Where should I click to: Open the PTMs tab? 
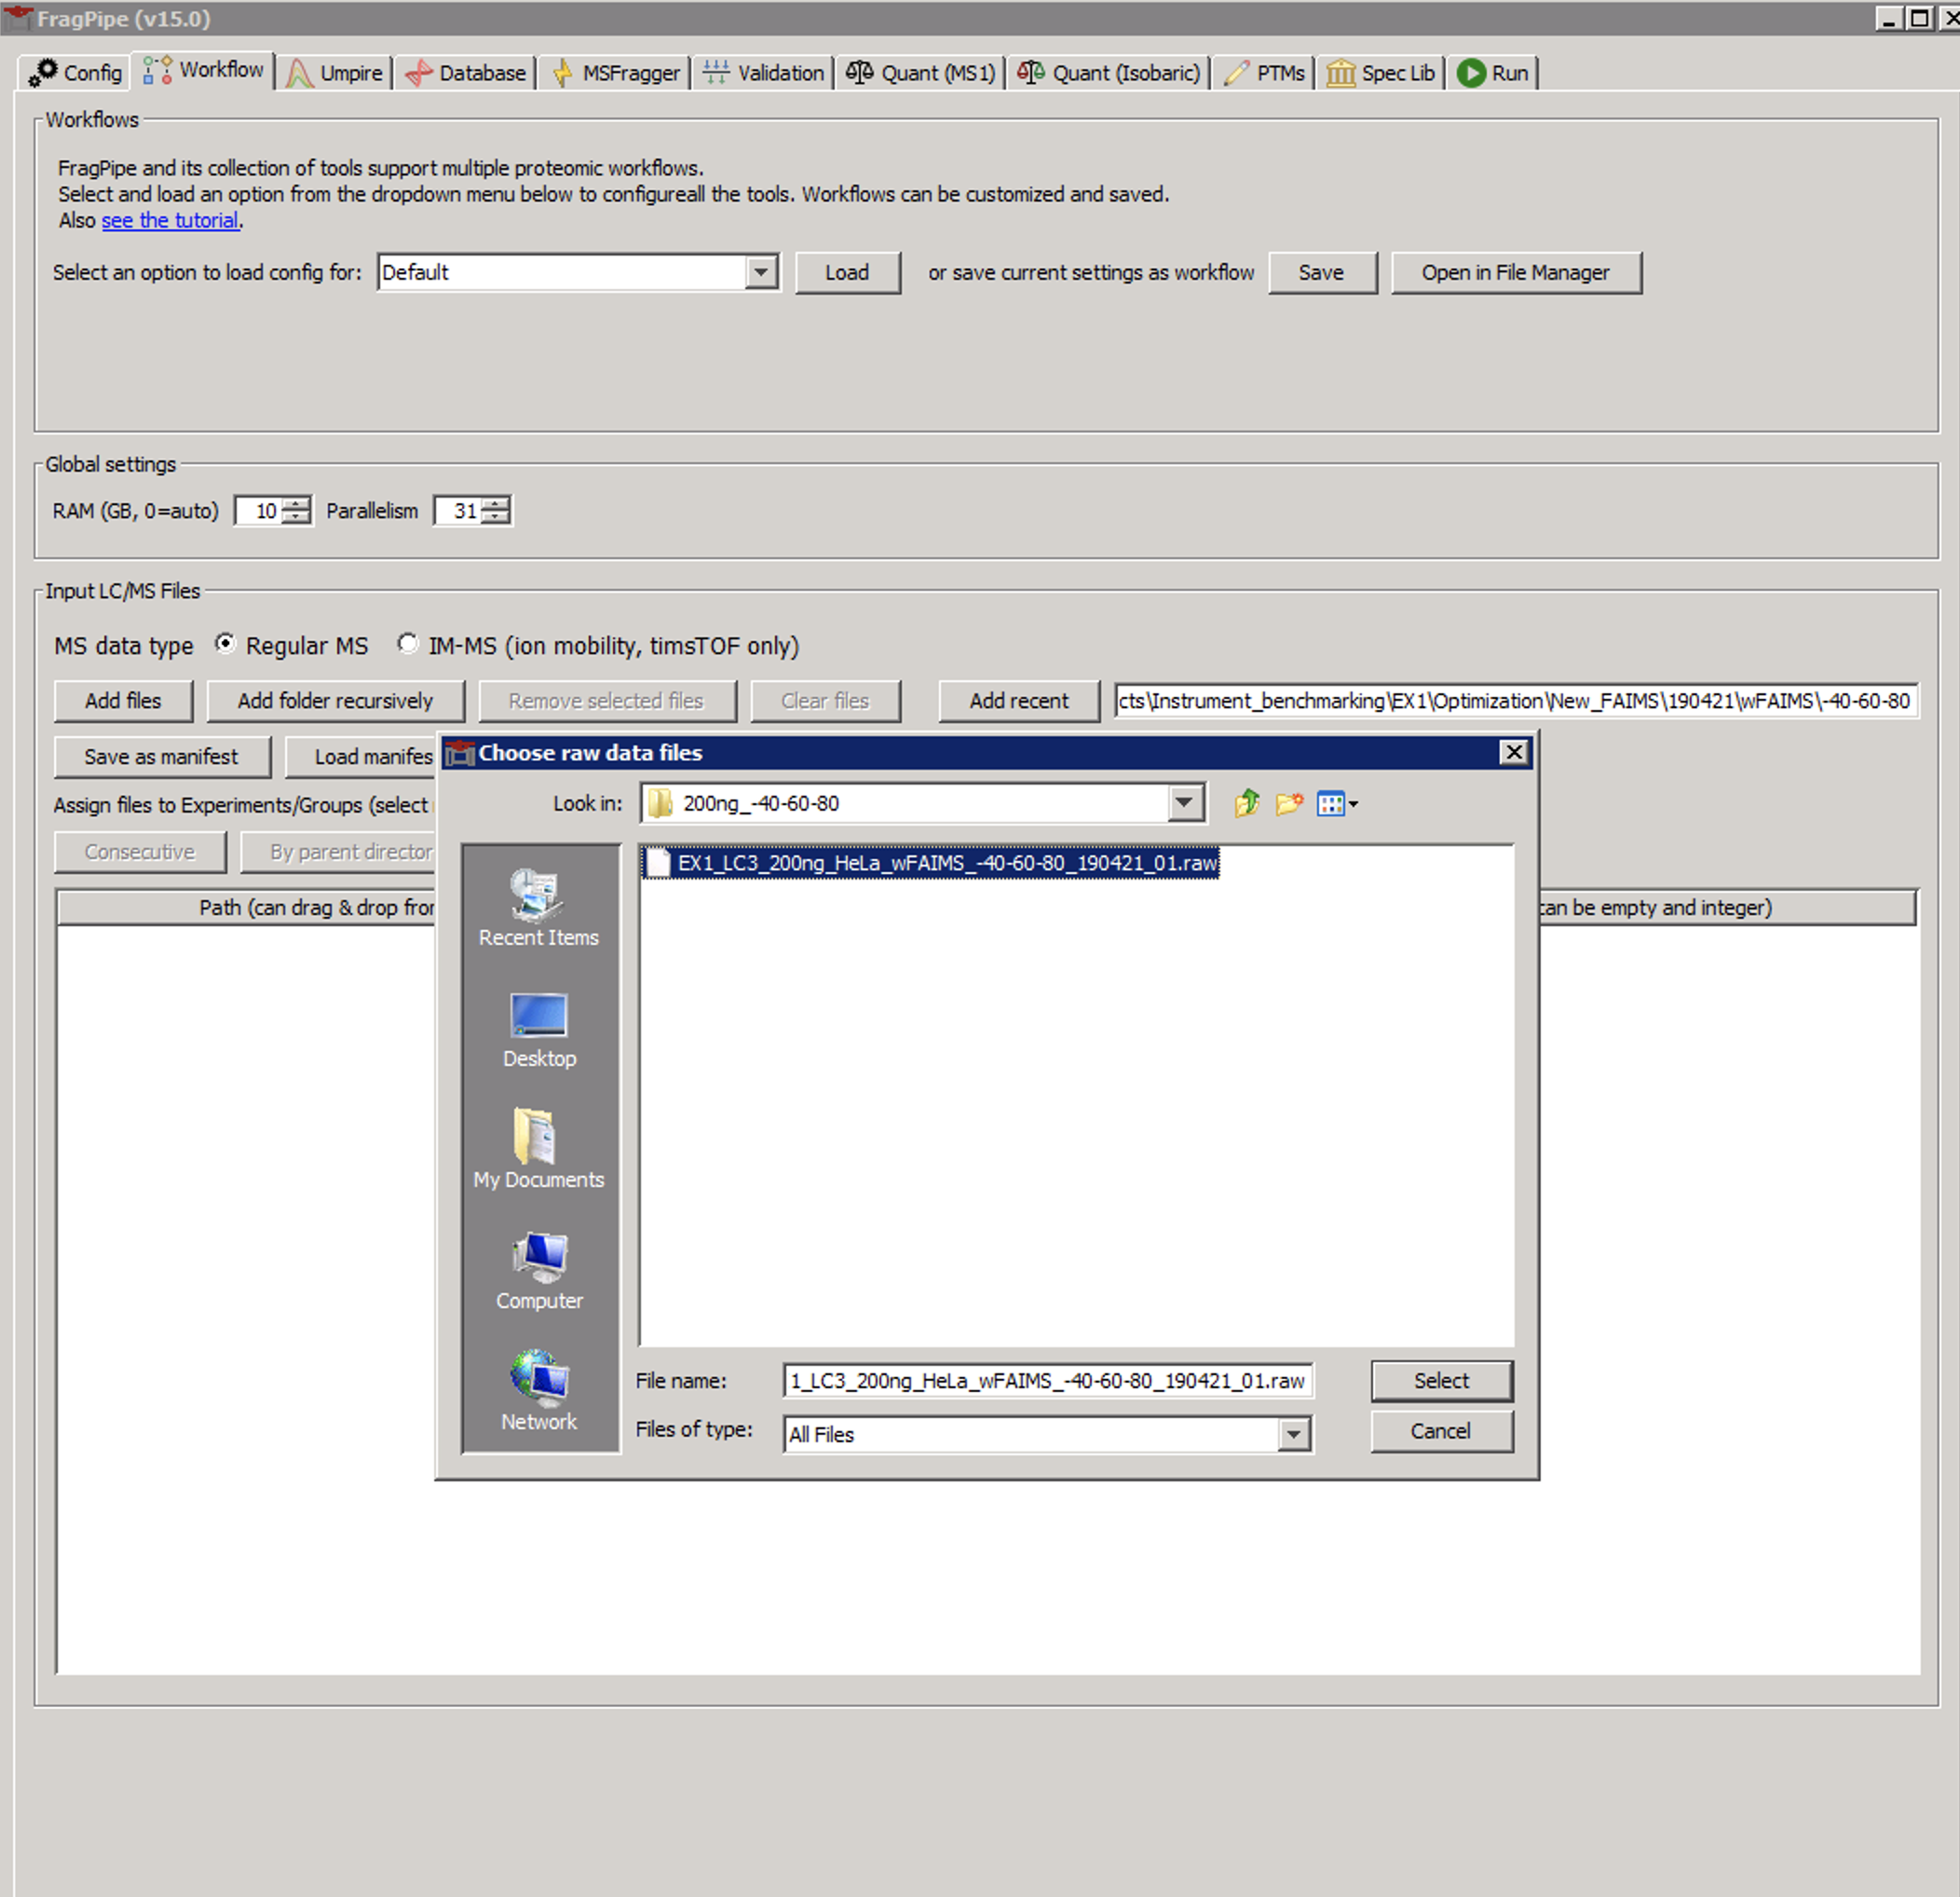tap(1263, 72)
